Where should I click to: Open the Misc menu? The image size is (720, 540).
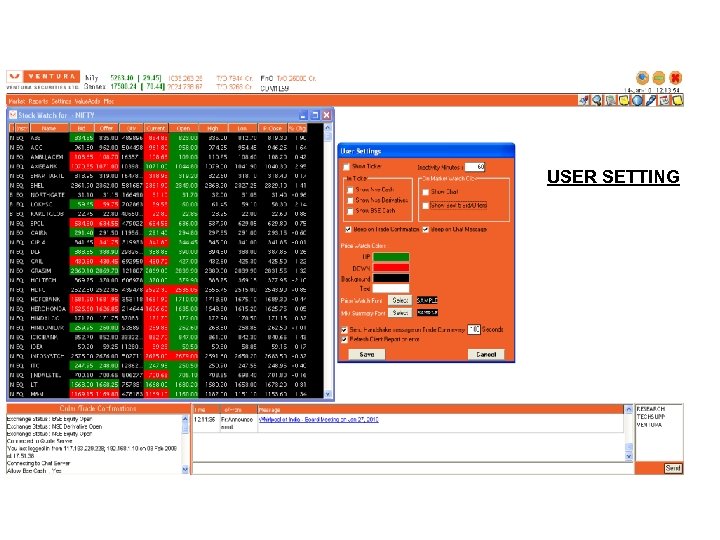109,101
